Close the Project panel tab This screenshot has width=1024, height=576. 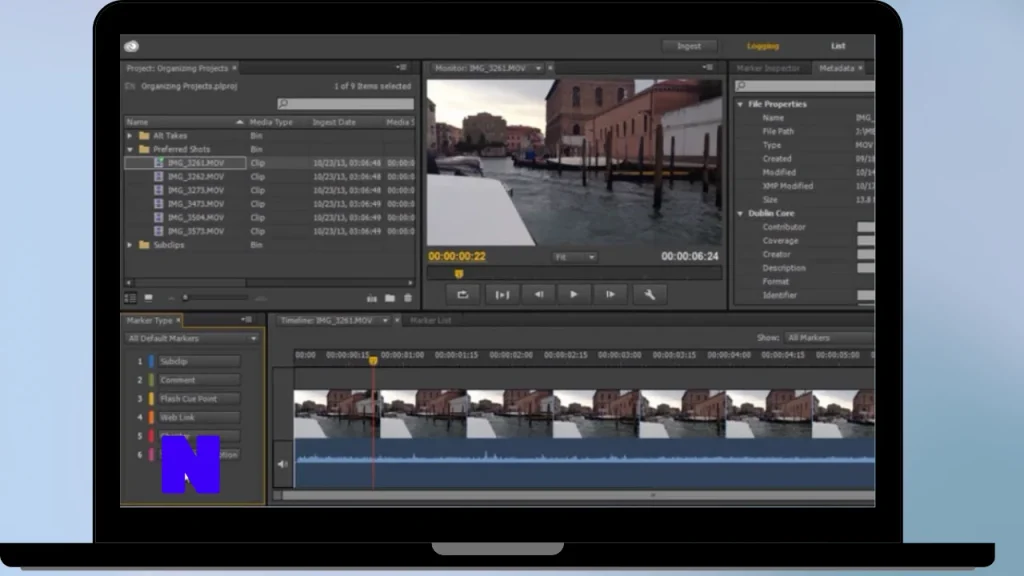(x=234, y=68)
